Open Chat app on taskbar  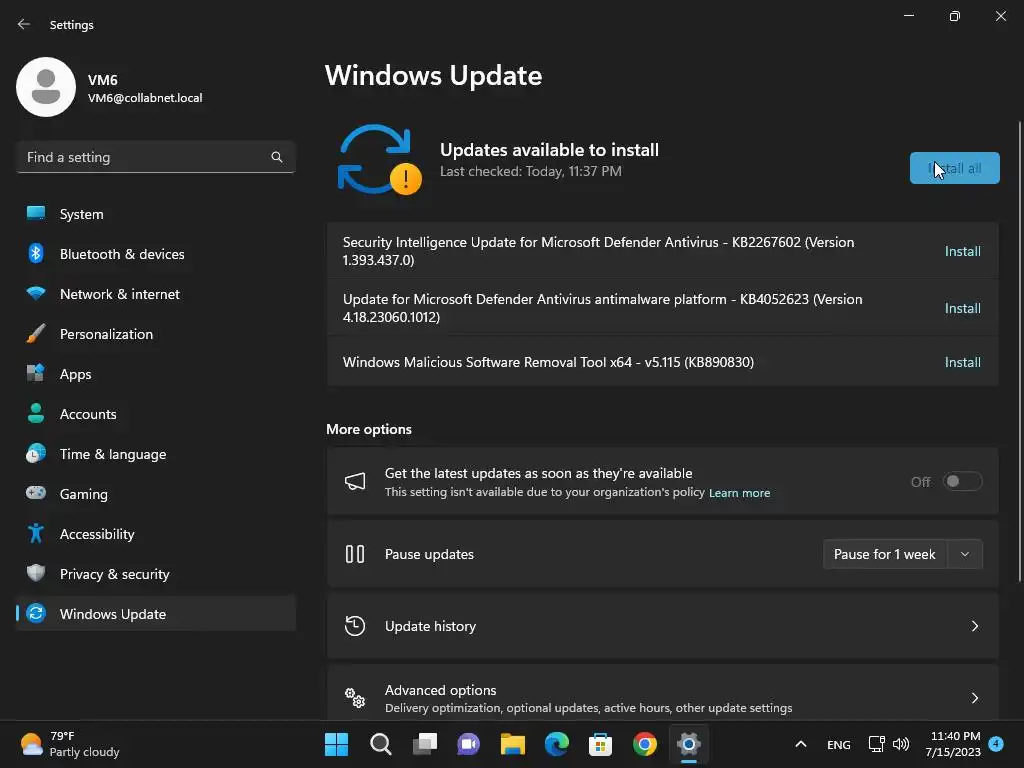pos(468,744)
